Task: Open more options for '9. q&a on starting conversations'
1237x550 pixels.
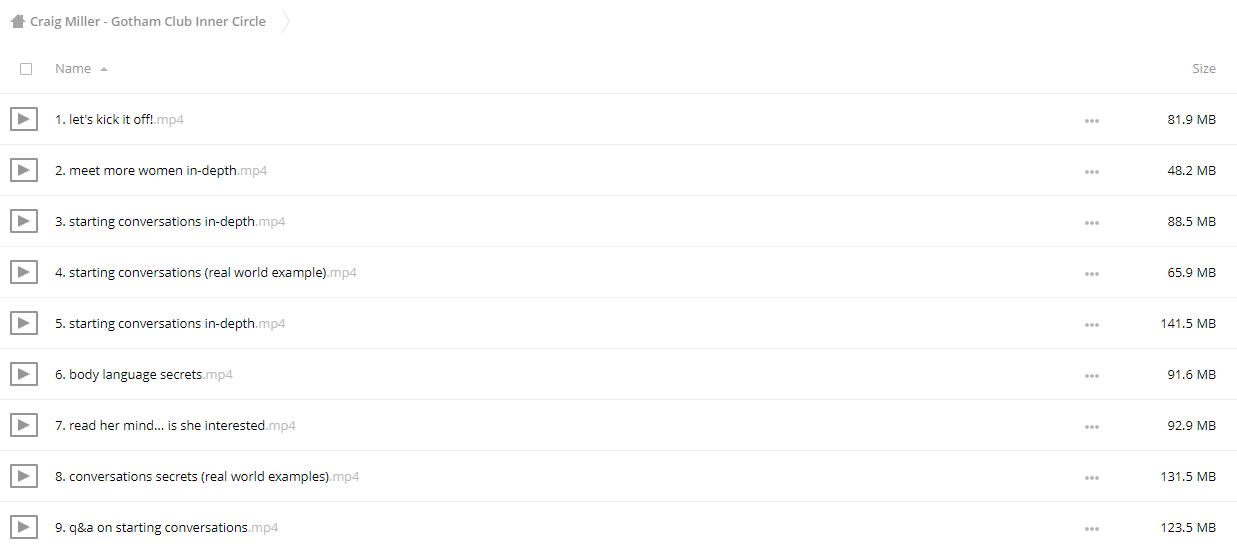Action: [1091, 528]
